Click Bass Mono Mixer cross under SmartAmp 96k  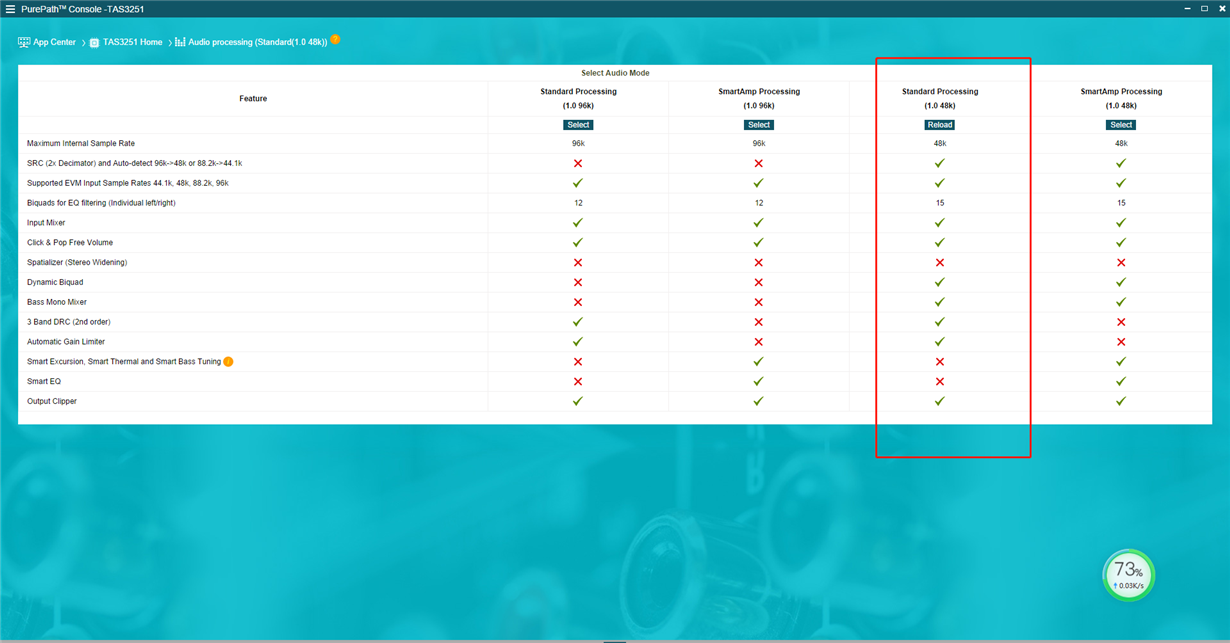click(x=759, y=302)
